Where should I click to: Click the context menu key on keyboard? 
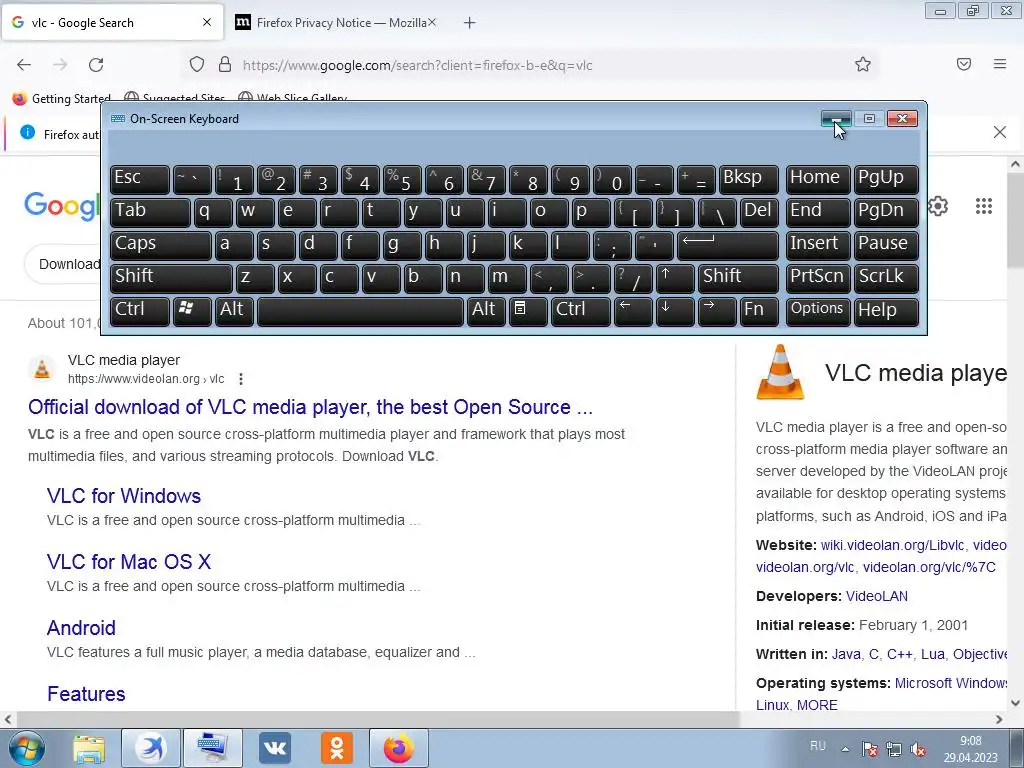tap(528, 310)
